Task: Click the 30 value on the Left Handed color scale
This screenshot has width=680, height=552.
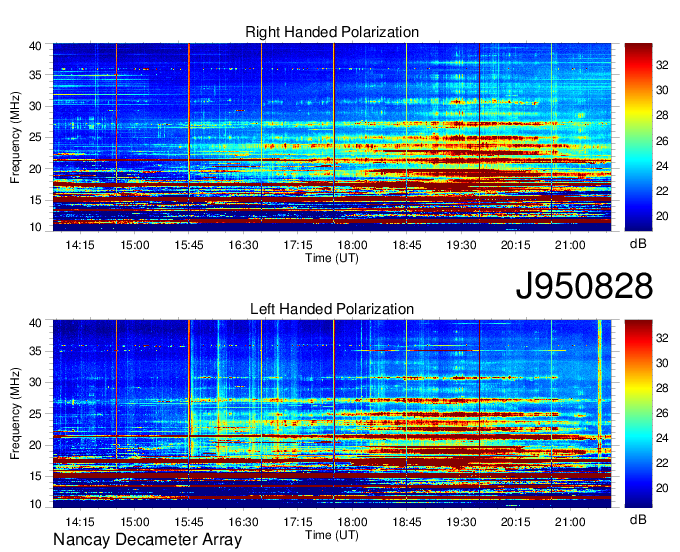Action: 662,363
